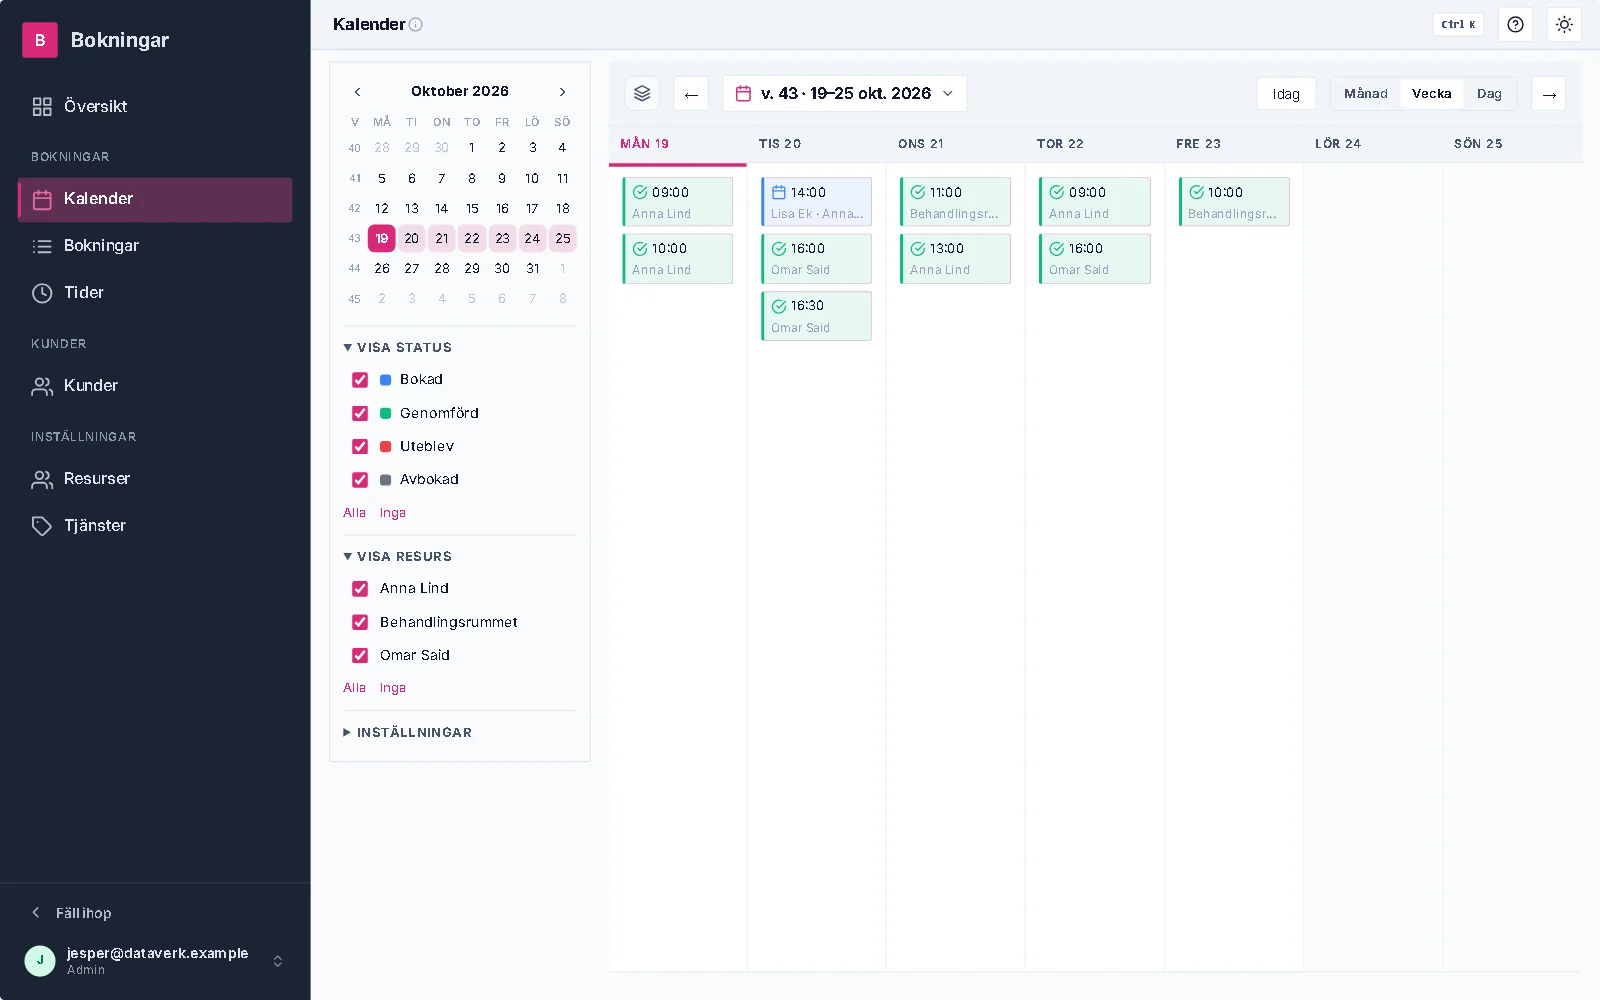Click green Genomförd color swatch
This screenshot has width=1600, height=1000.
pos(385,413)
